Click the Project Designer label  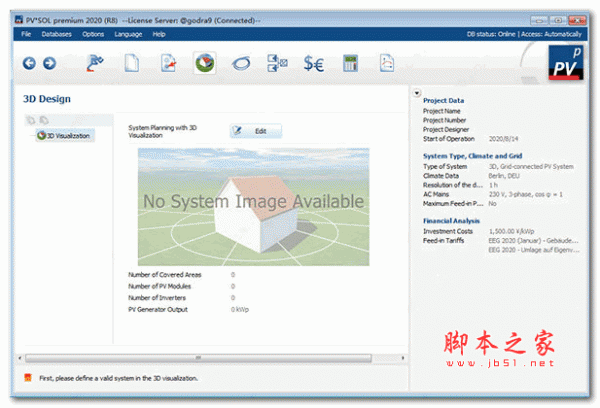tap(446, 129)
